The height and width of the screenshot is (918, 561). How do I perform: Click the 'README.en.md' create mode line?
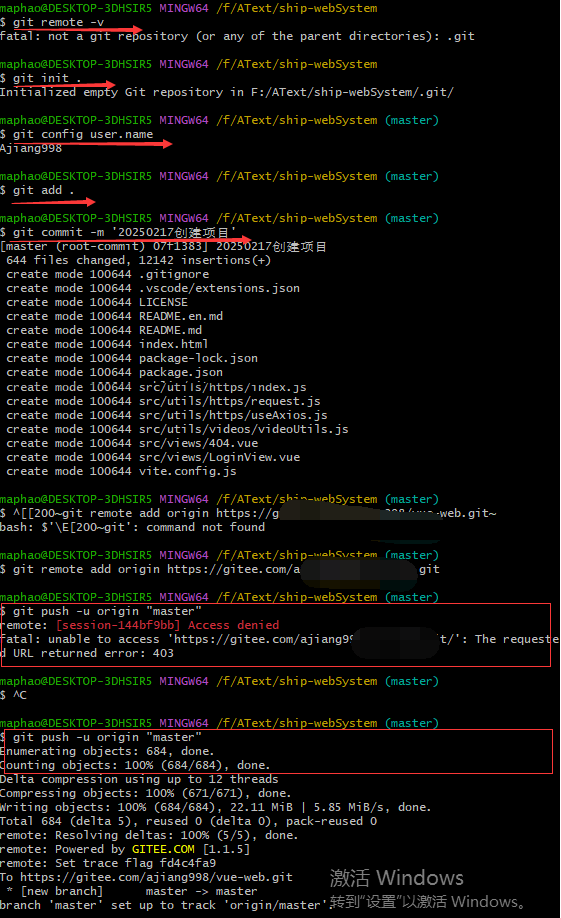pyautogui.click(x=115, y=317)
